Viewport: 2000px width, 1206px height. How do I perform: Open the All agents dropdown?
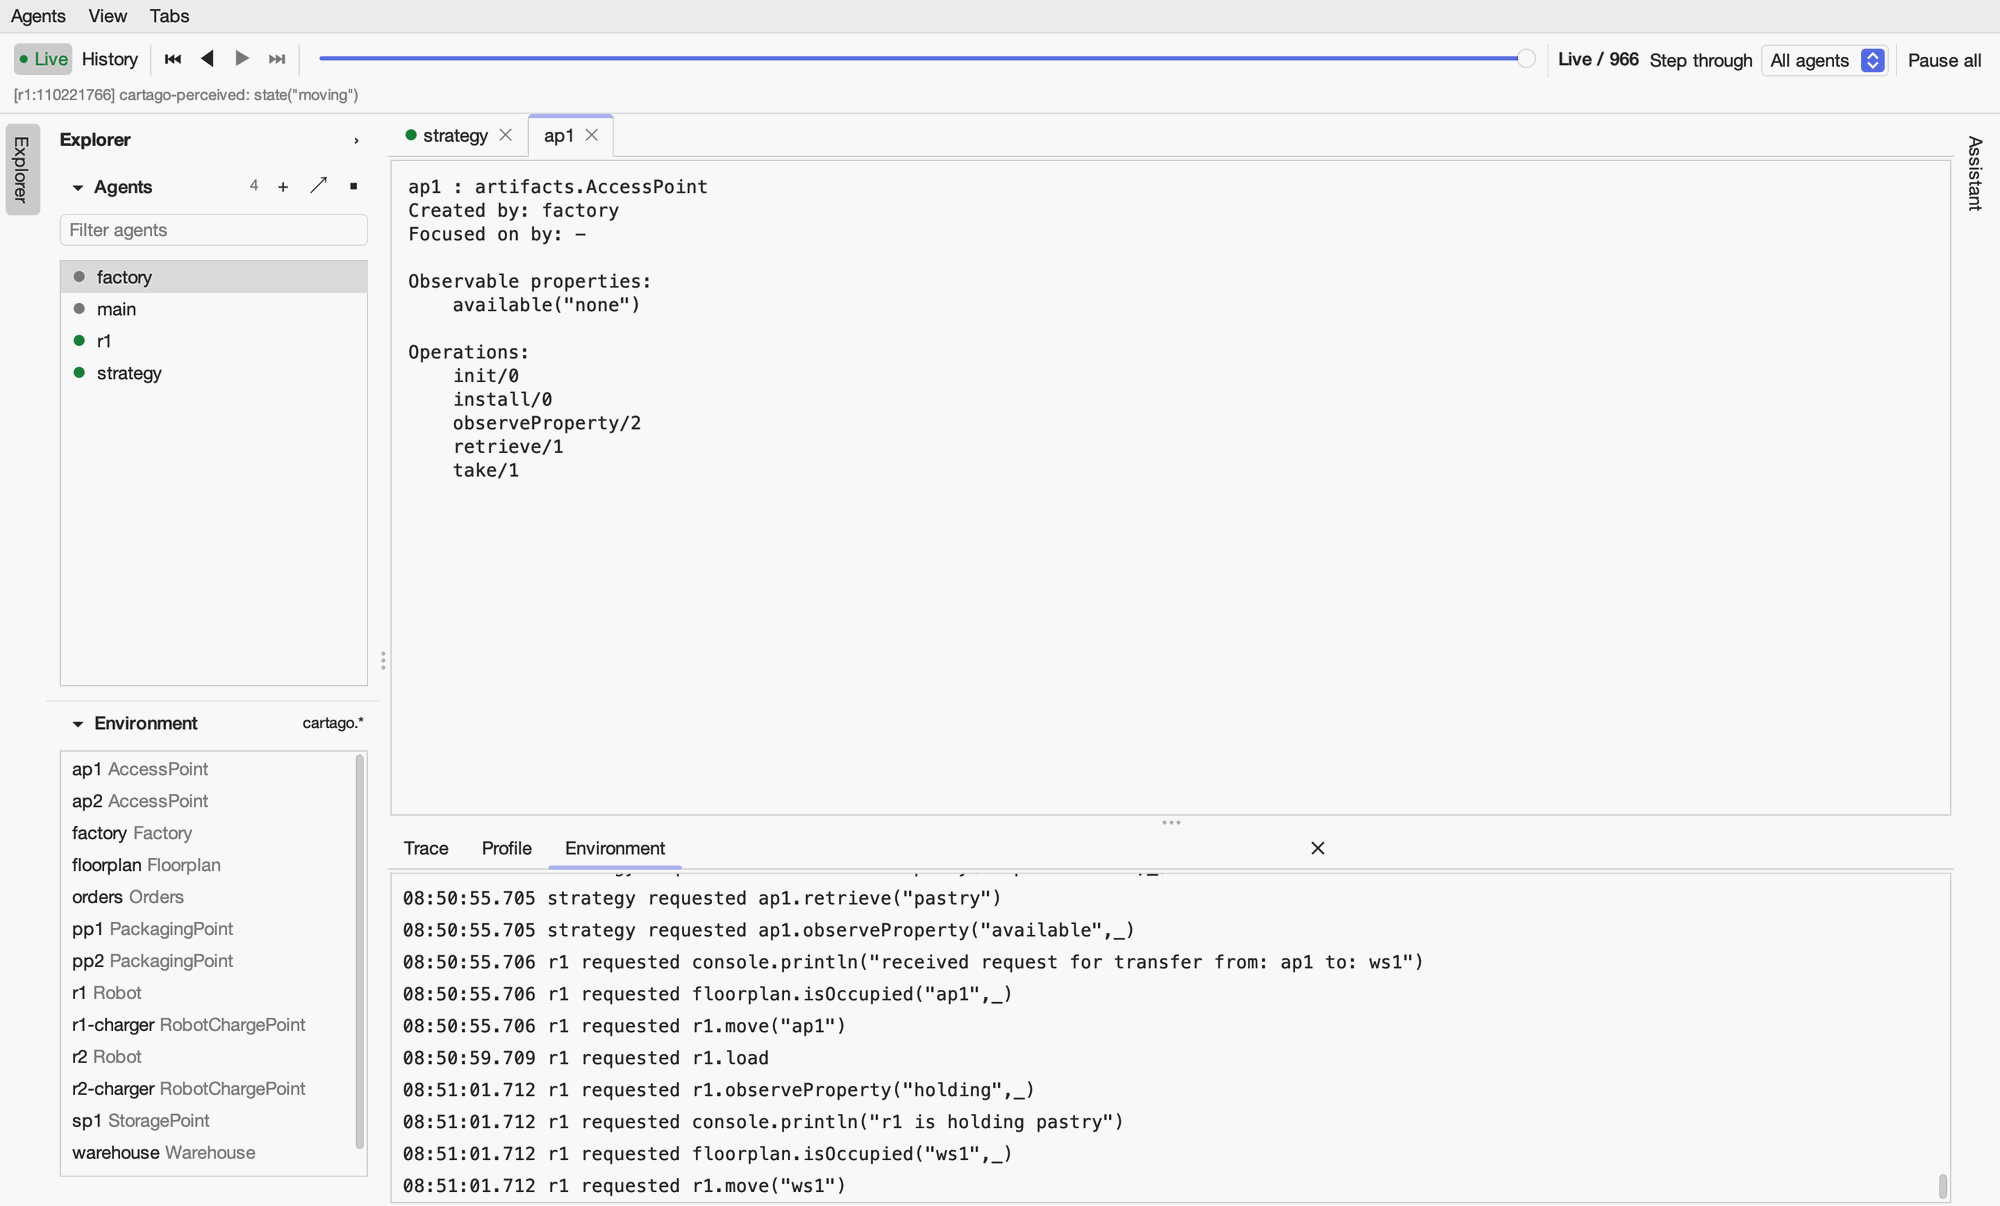coord(1825,60)
